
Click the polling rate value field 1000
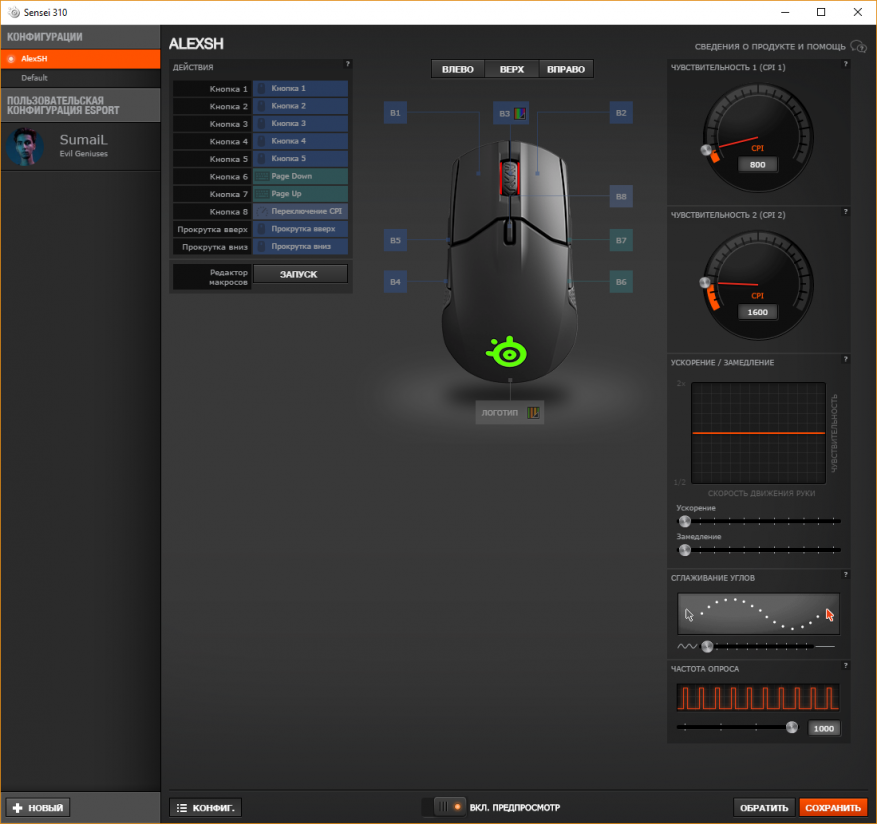point(824,728)
